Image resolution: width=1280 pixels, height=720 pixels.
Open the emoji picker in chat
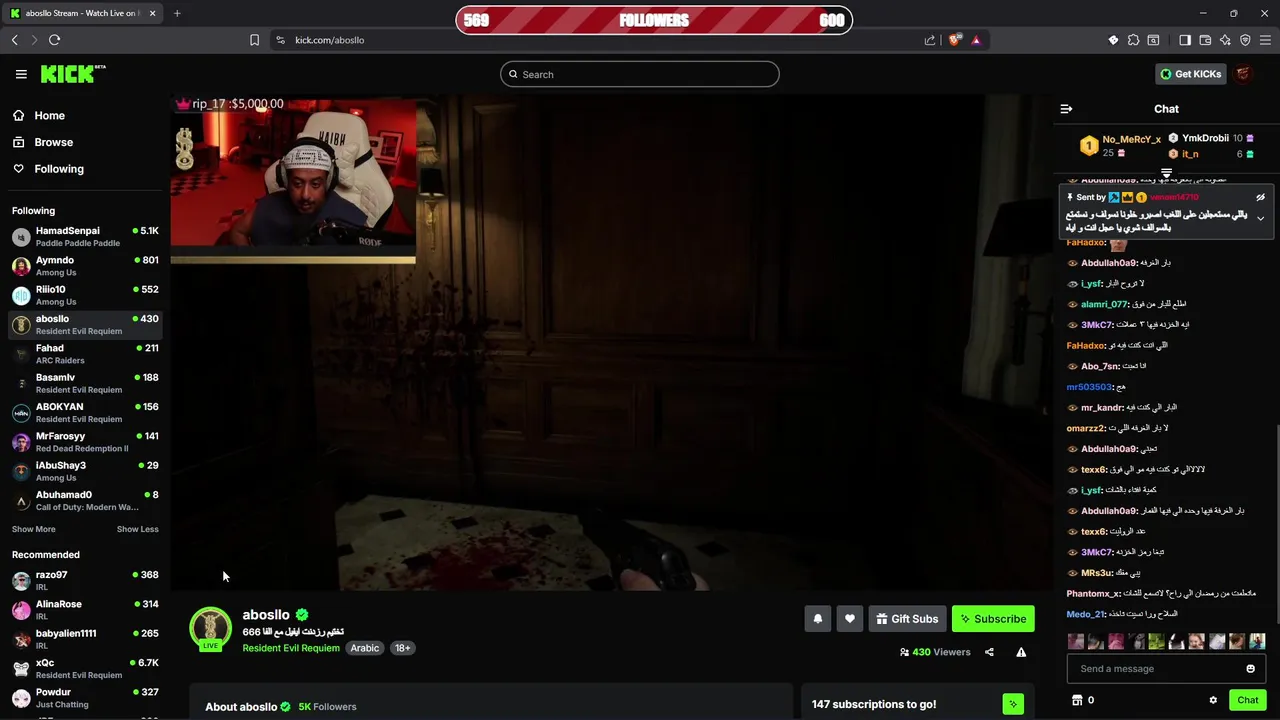(x=1250, y=669)
